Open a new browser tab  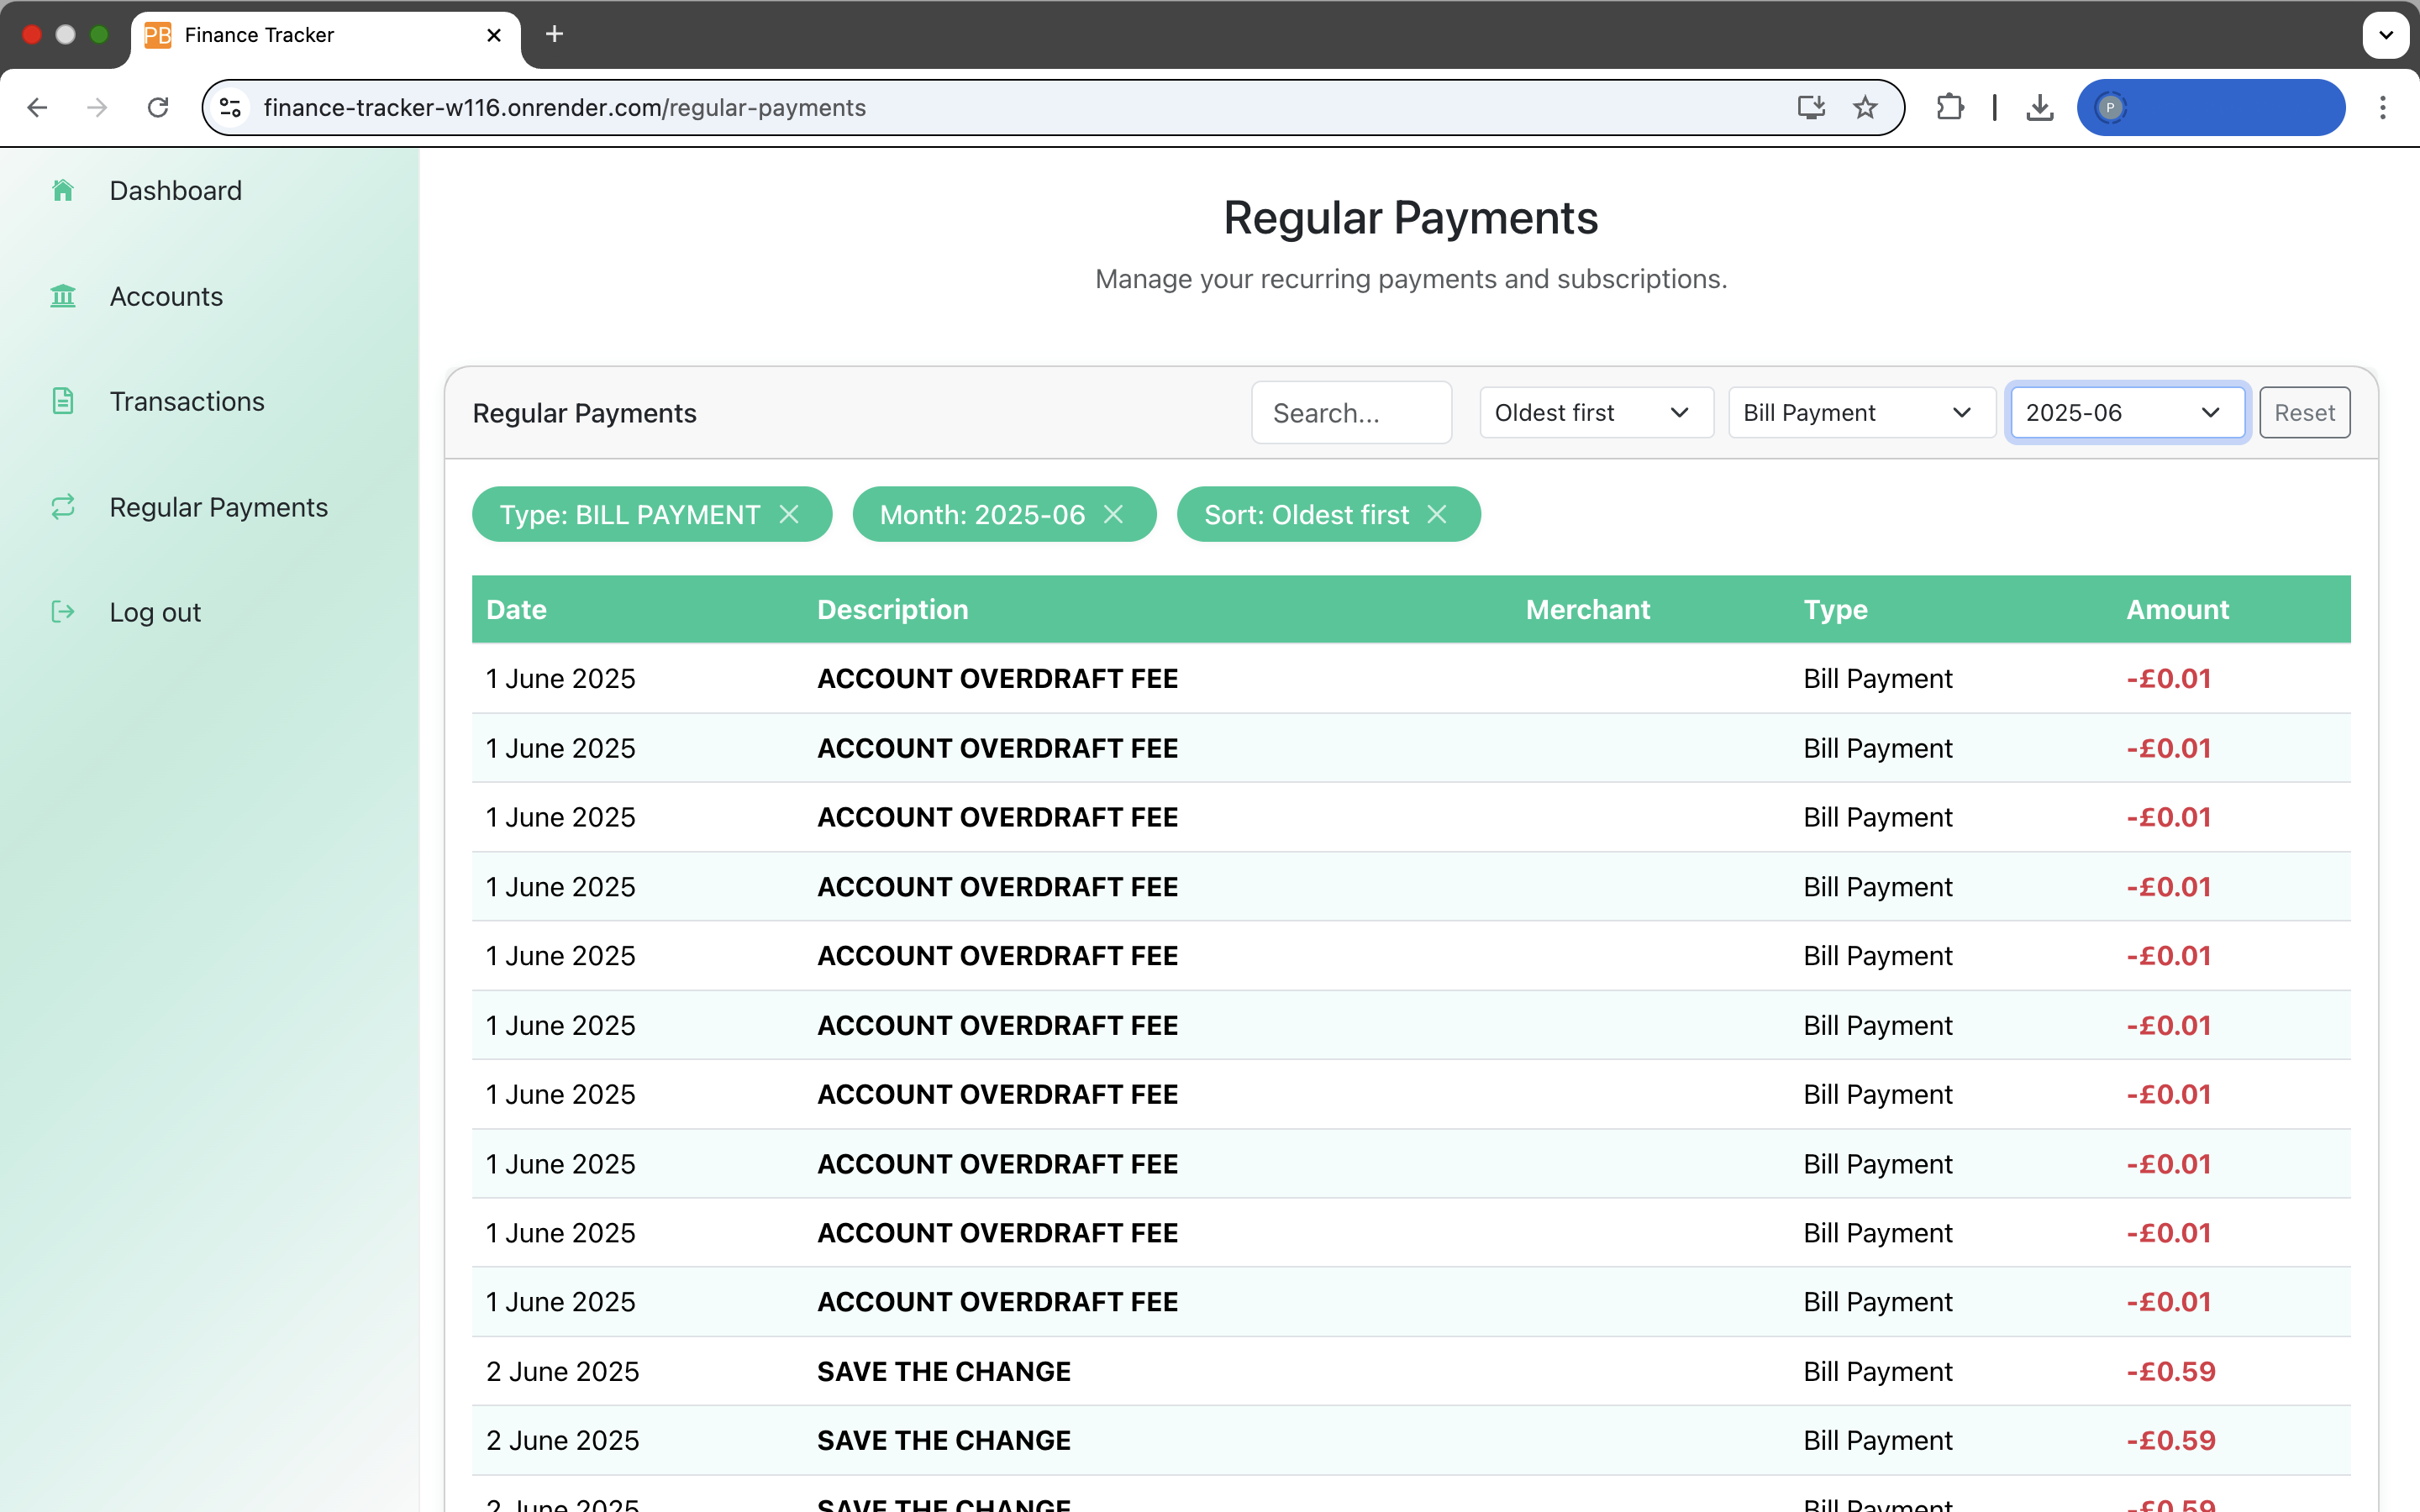[555, 35]
